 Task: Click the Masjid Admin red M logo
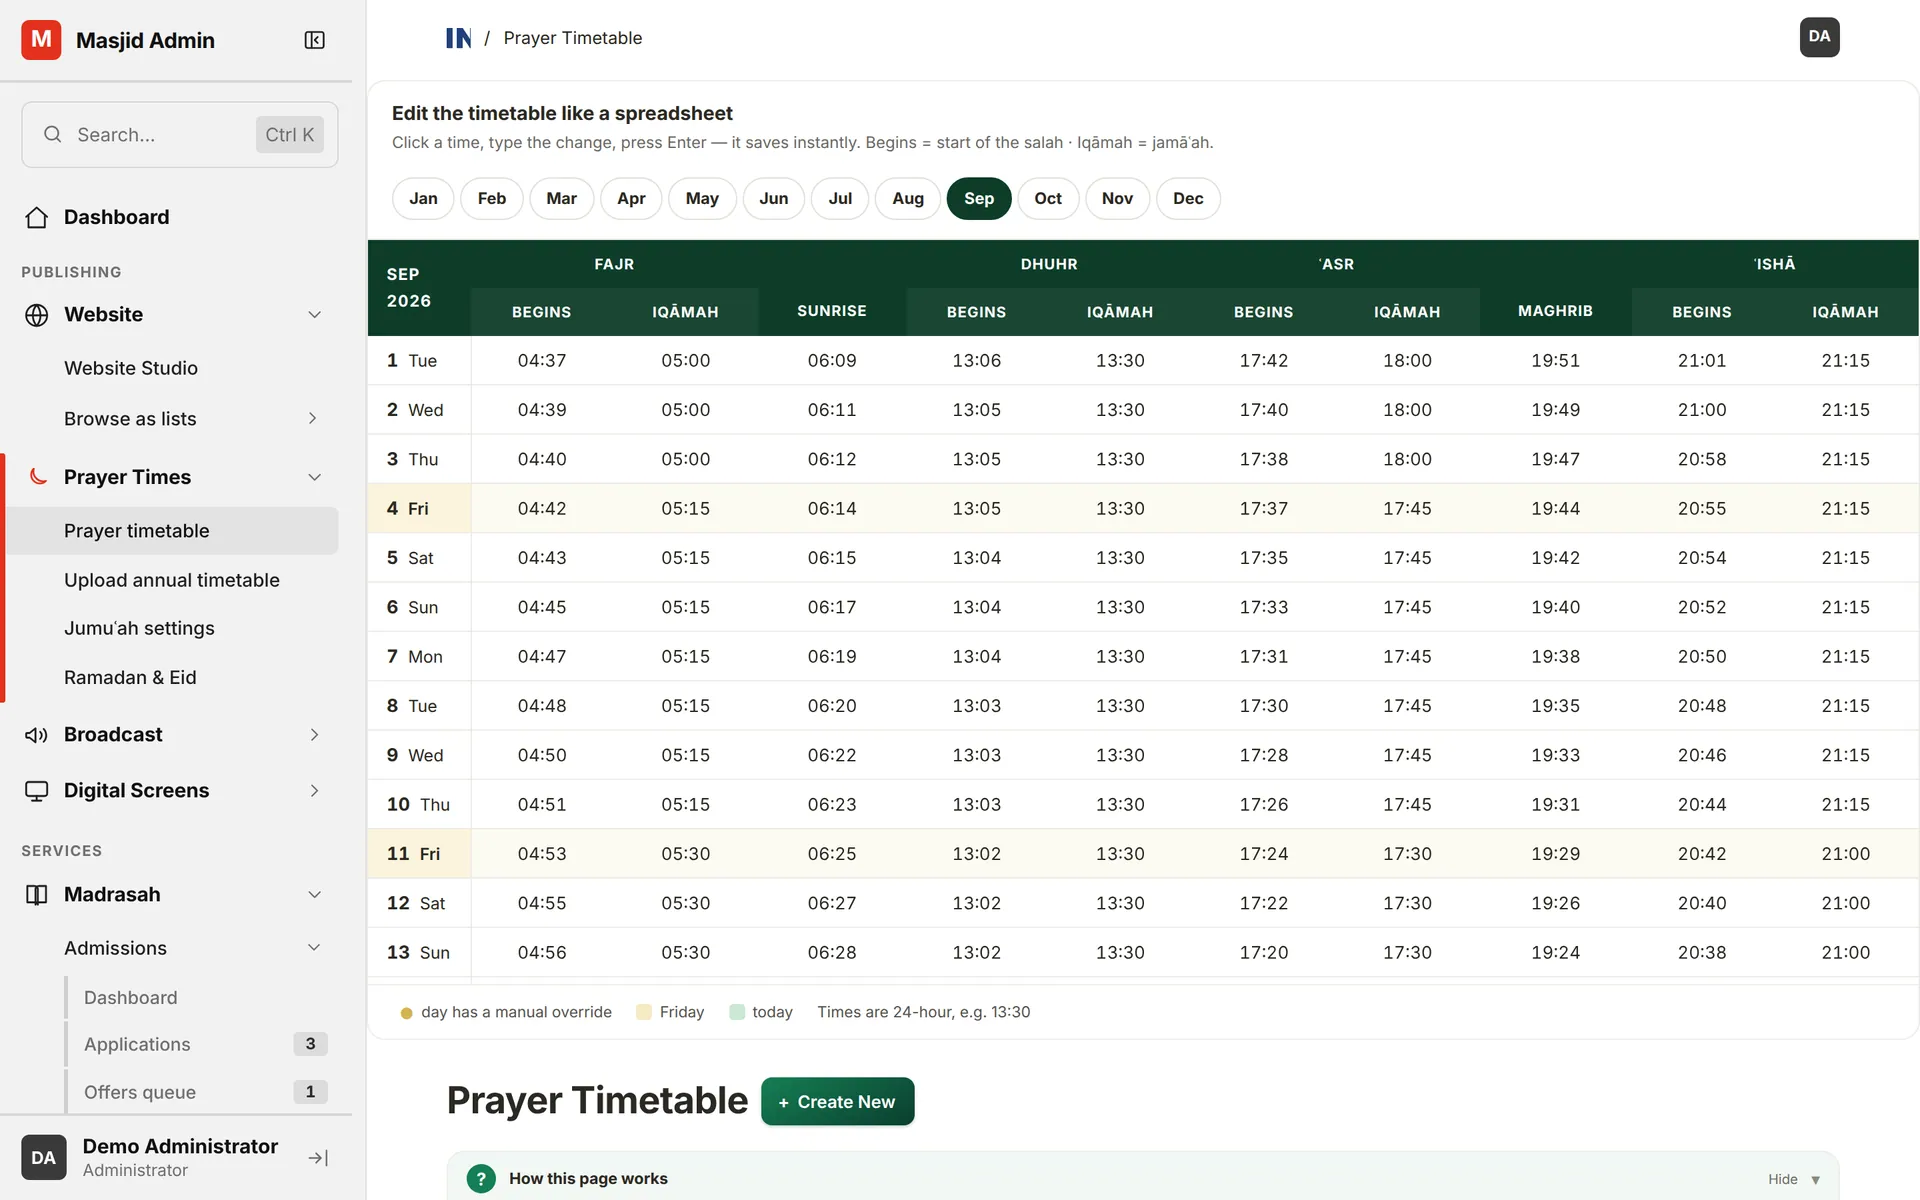41,40
